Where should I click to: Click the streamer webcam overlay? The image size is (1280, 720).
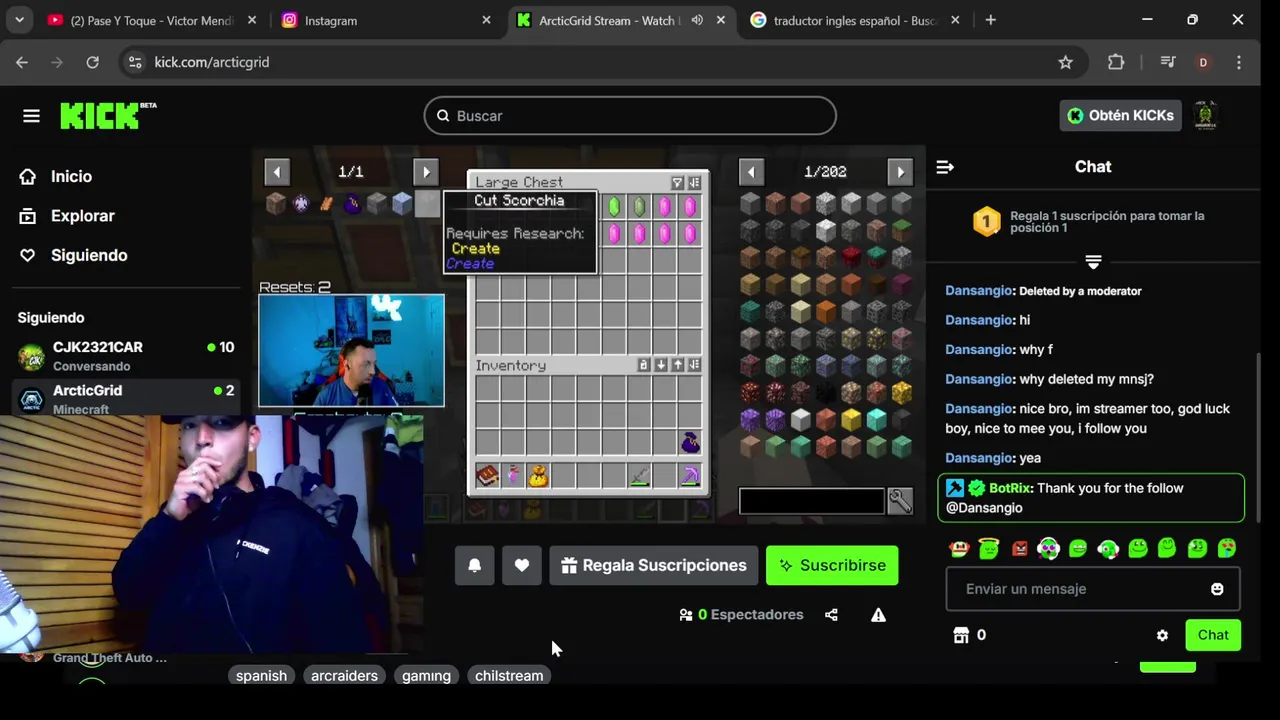(351, 350)
